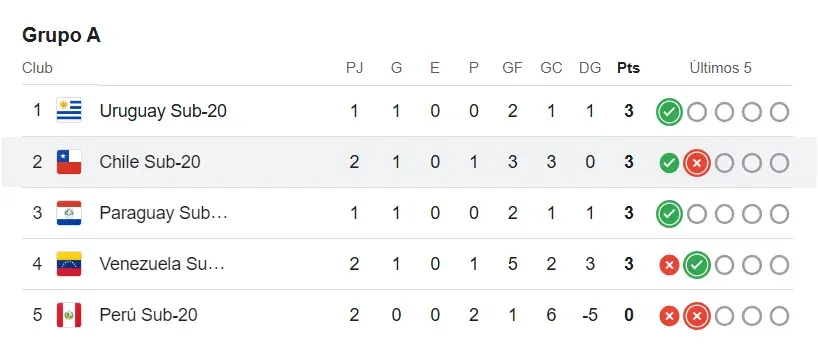Click Perú's highlighted red loss X icon
The image size is (818, 363).
click(697, 316)
